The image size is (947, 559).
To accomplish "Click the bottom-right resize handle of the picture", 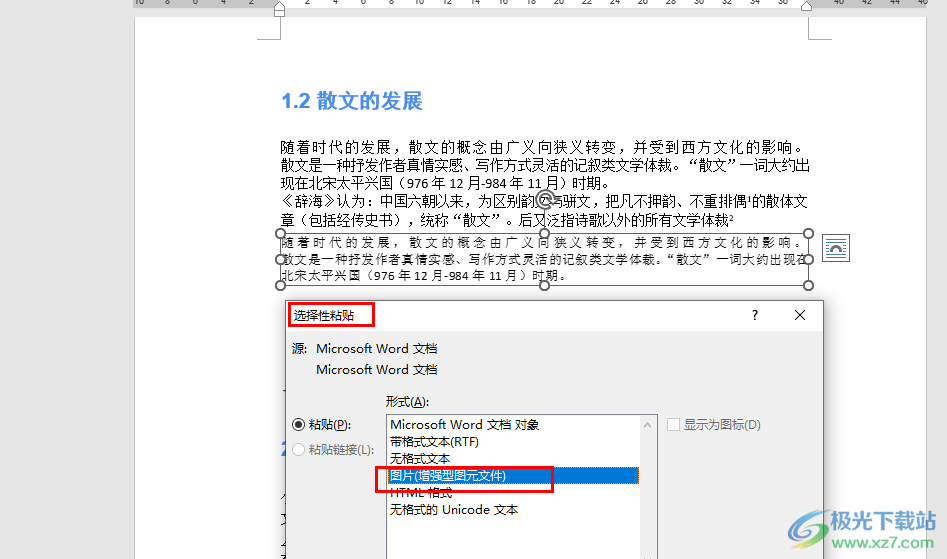I will [808, 286].
